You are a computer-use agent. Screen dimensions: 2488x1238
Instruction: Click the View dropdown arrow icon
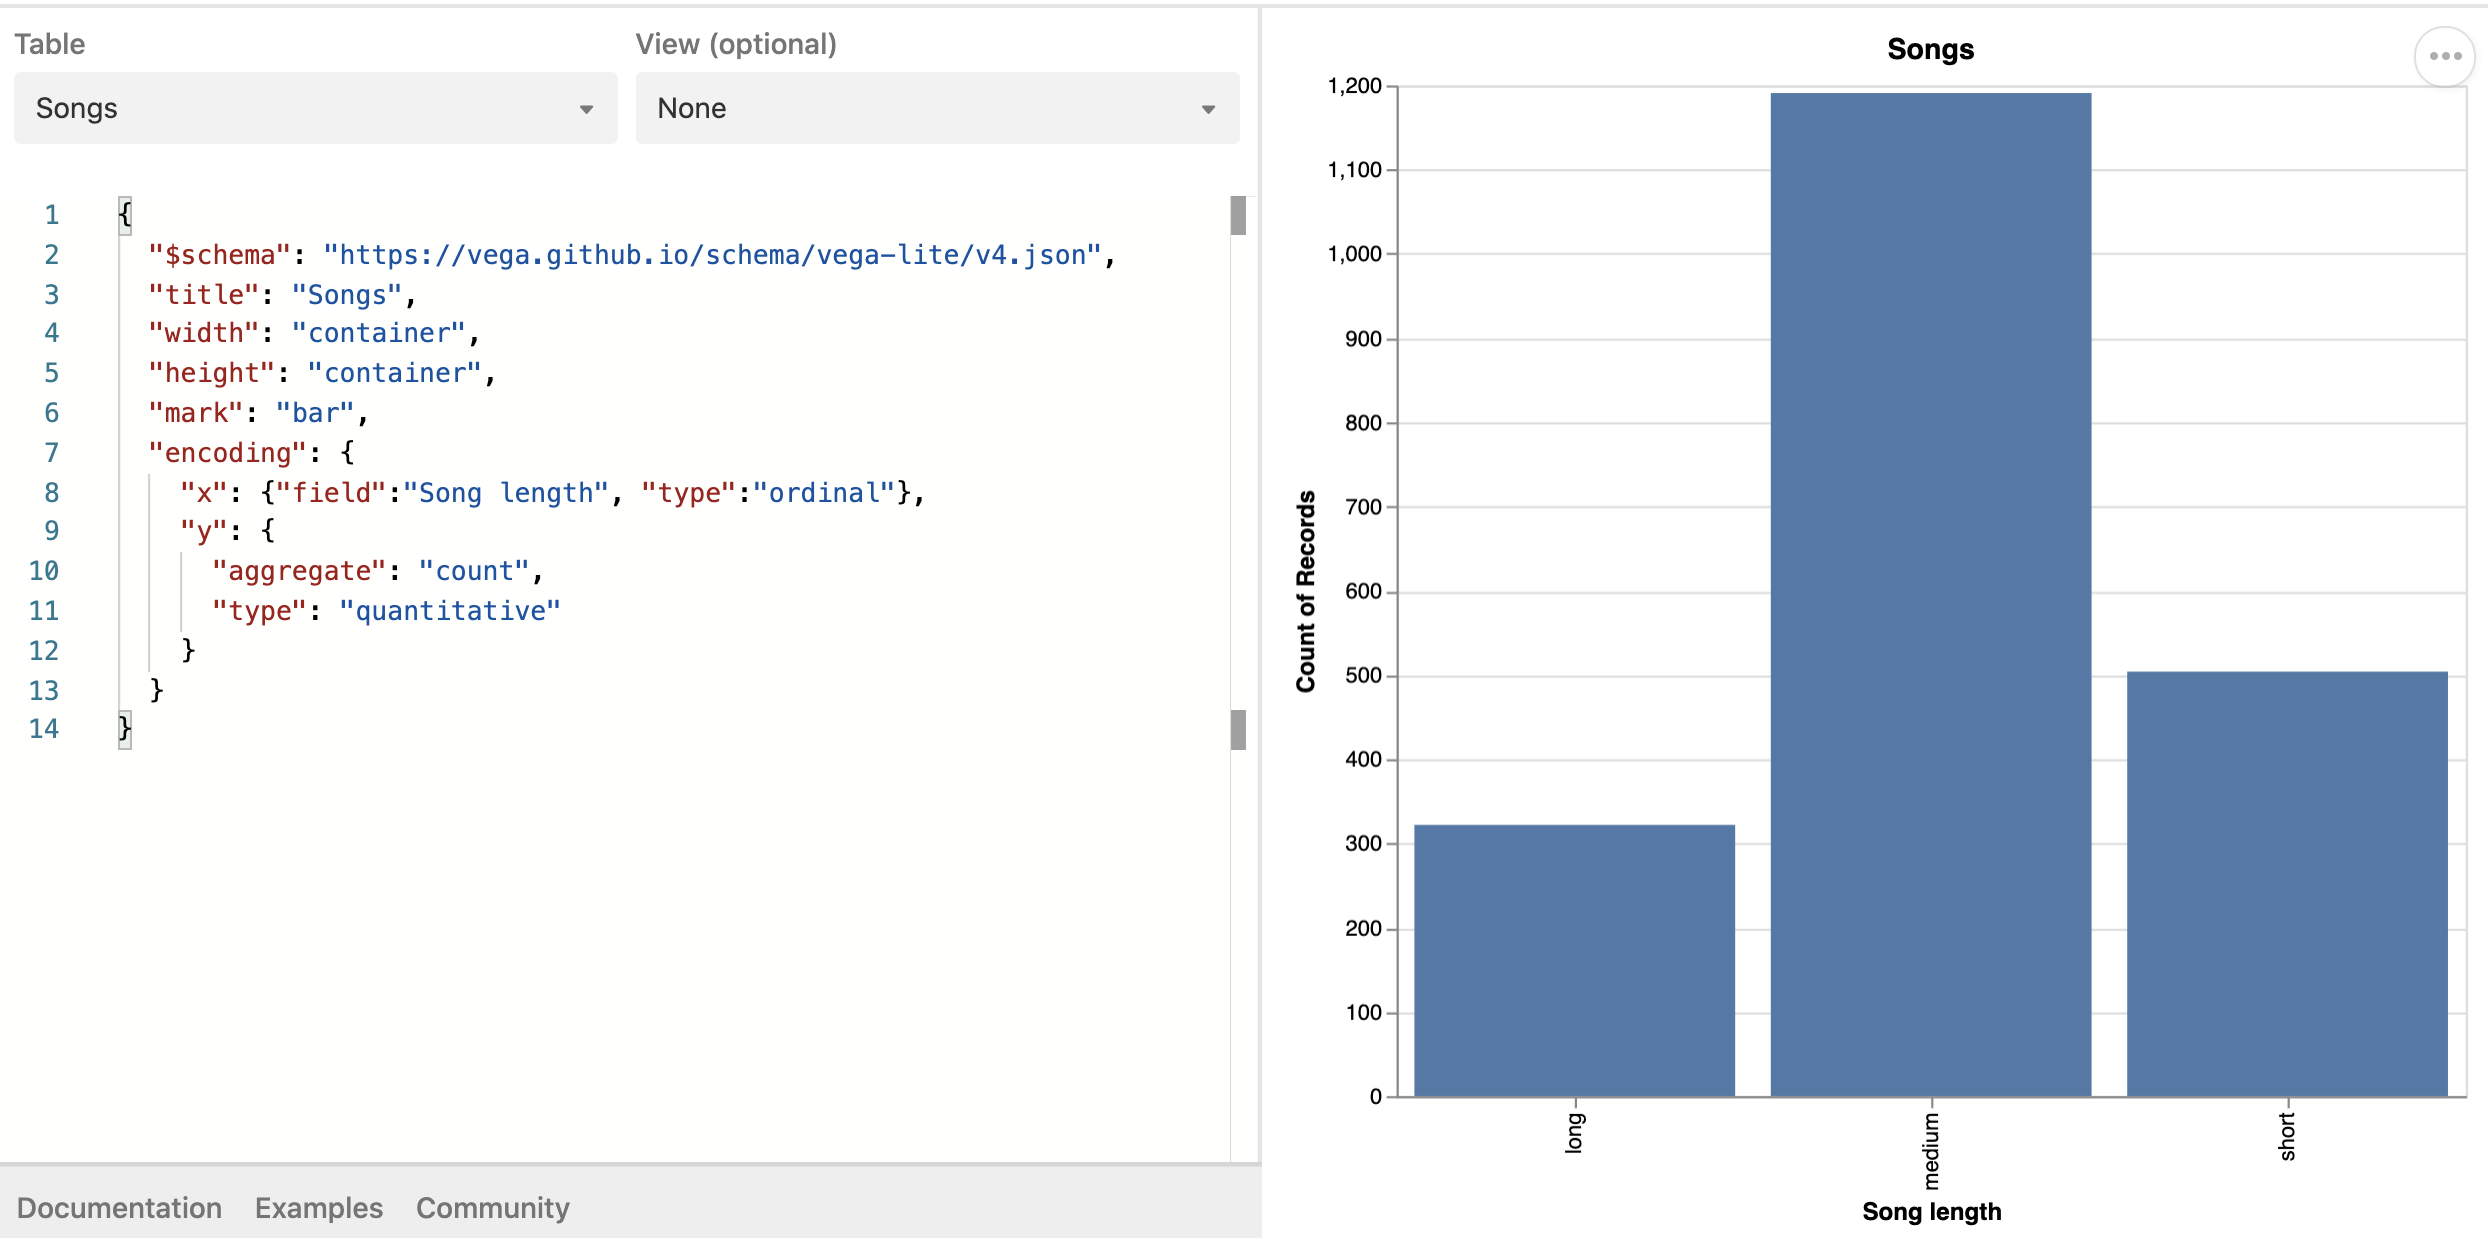[x=1208, y=109]
